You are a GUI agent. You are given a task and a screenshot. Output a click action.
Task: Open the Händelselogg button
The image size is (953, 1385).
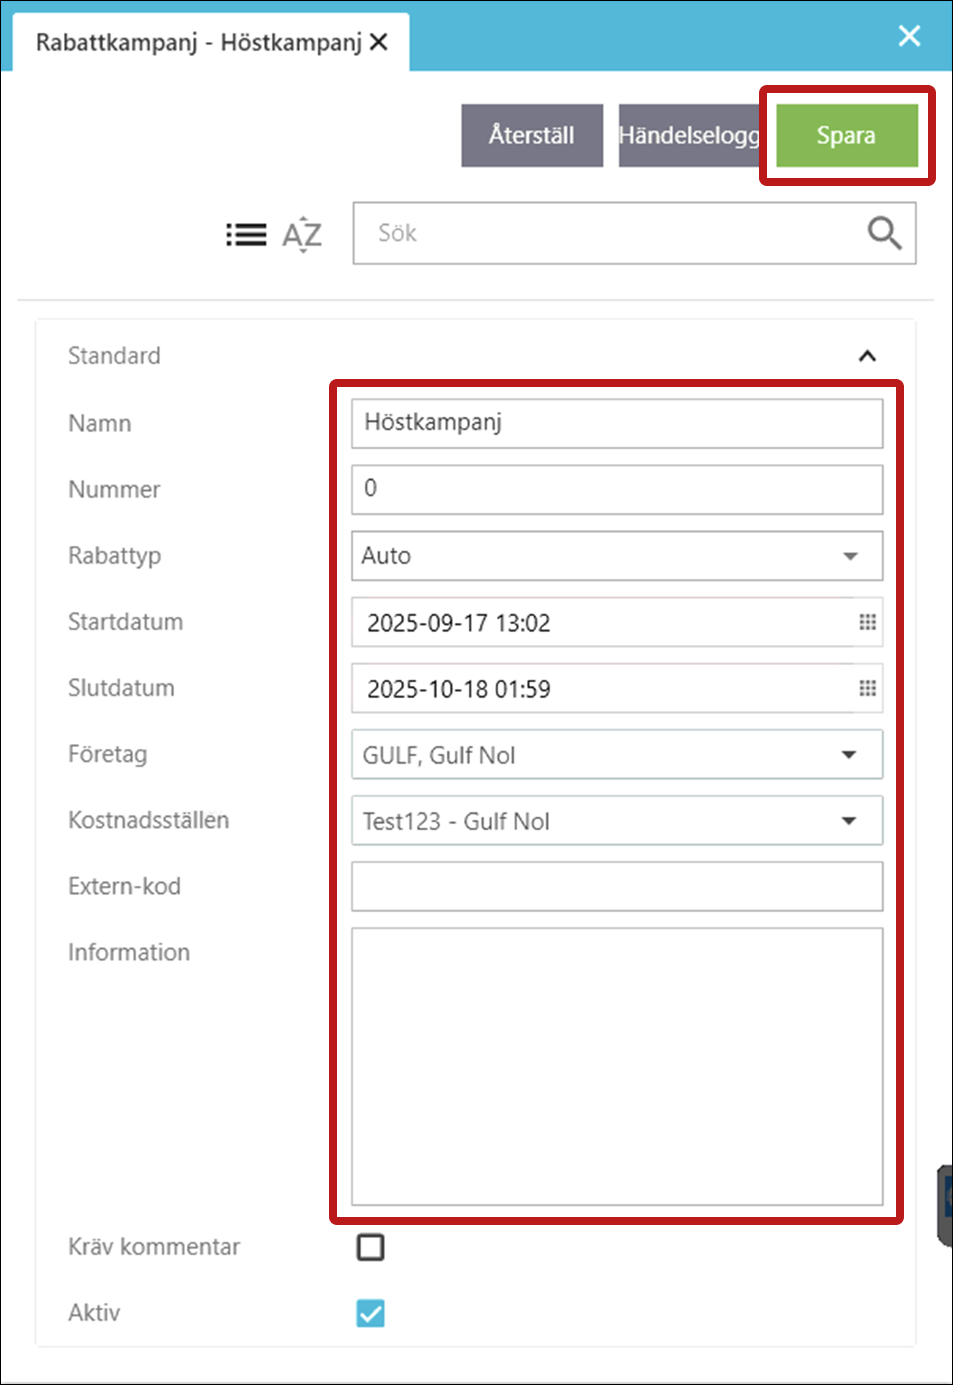click(x=688, y=135)
